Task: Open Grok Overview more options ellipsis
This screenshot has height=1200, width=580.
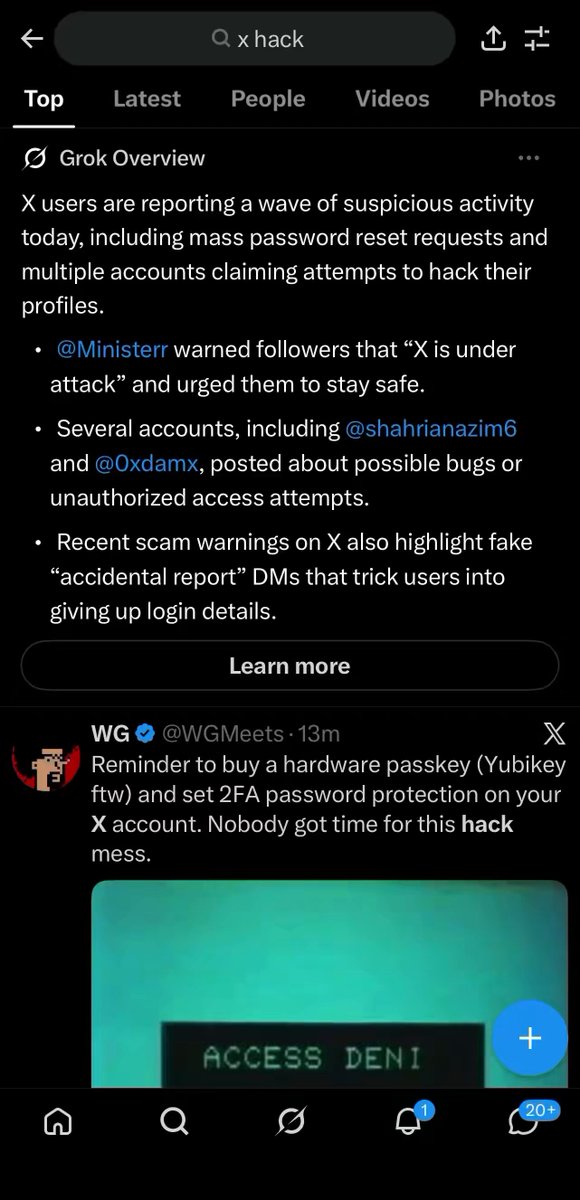Action: point(529,158)
